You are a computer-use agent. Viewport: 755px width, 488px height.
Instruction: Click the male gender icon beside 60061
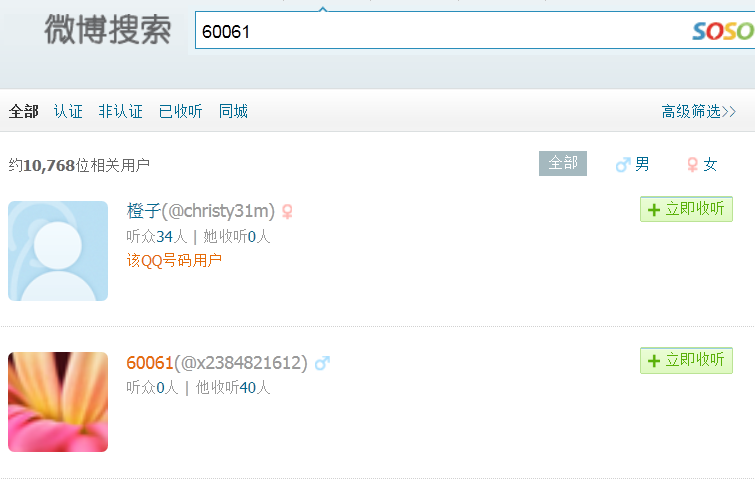click(322, 363)
